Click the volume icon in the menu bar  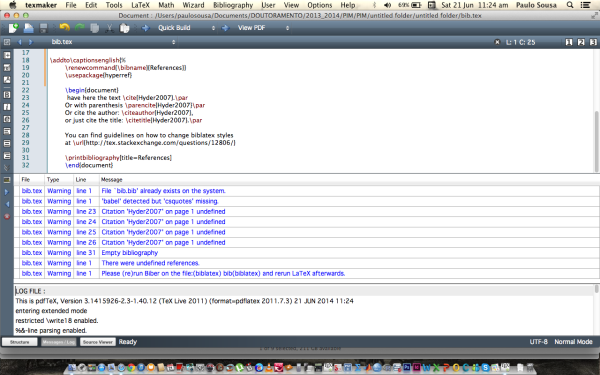[x=388, y=5]
